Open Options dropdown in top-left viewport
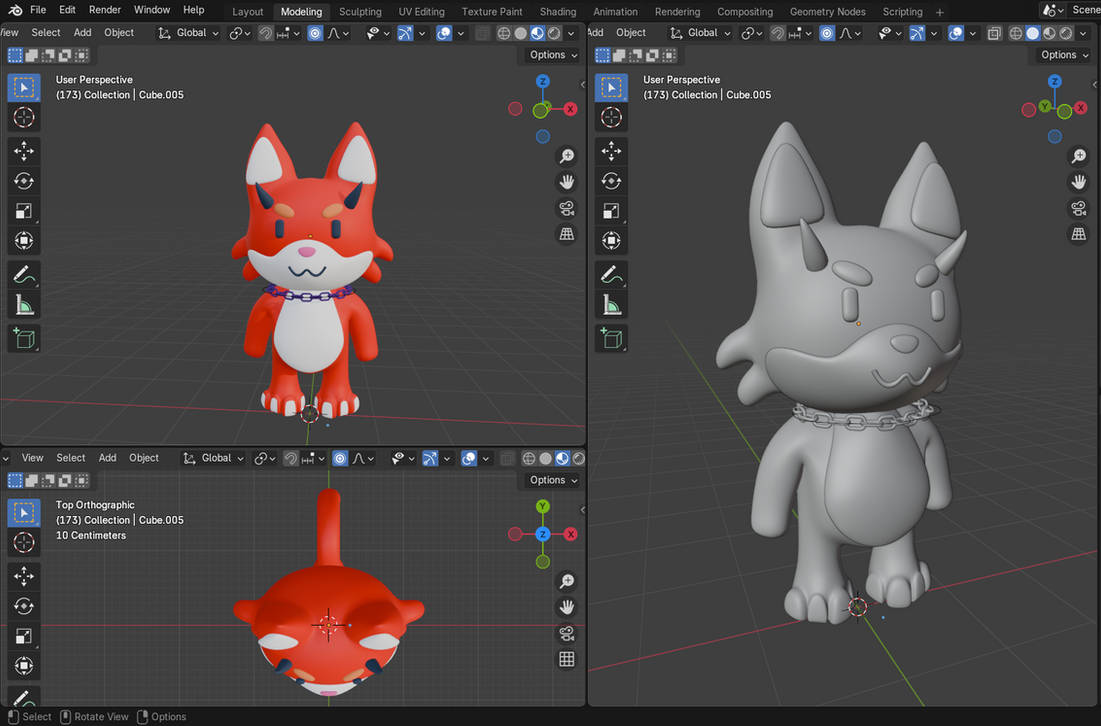This screenshot has width=1101, height=726. tap(553, 55)
